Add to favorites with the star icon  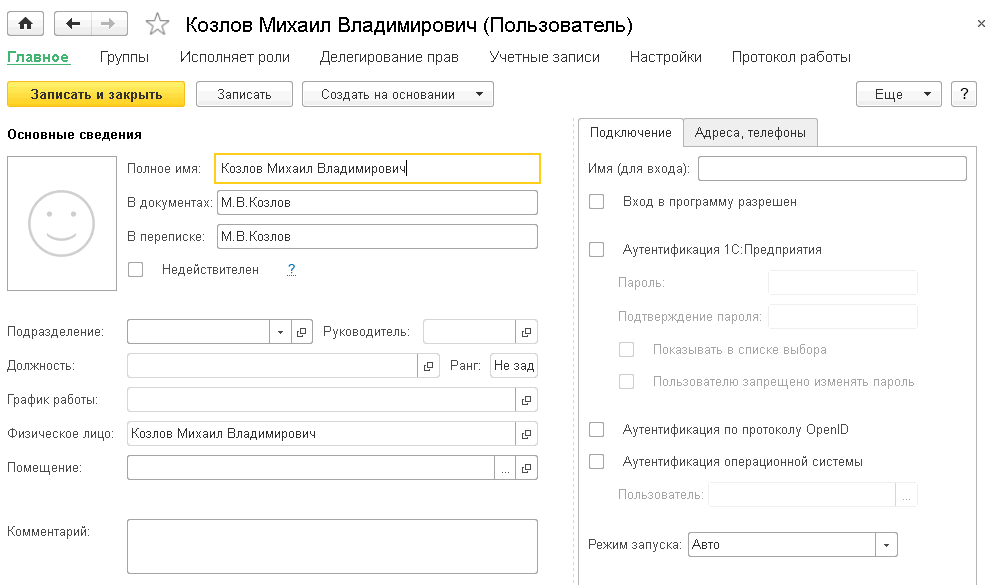pos(157,25)
